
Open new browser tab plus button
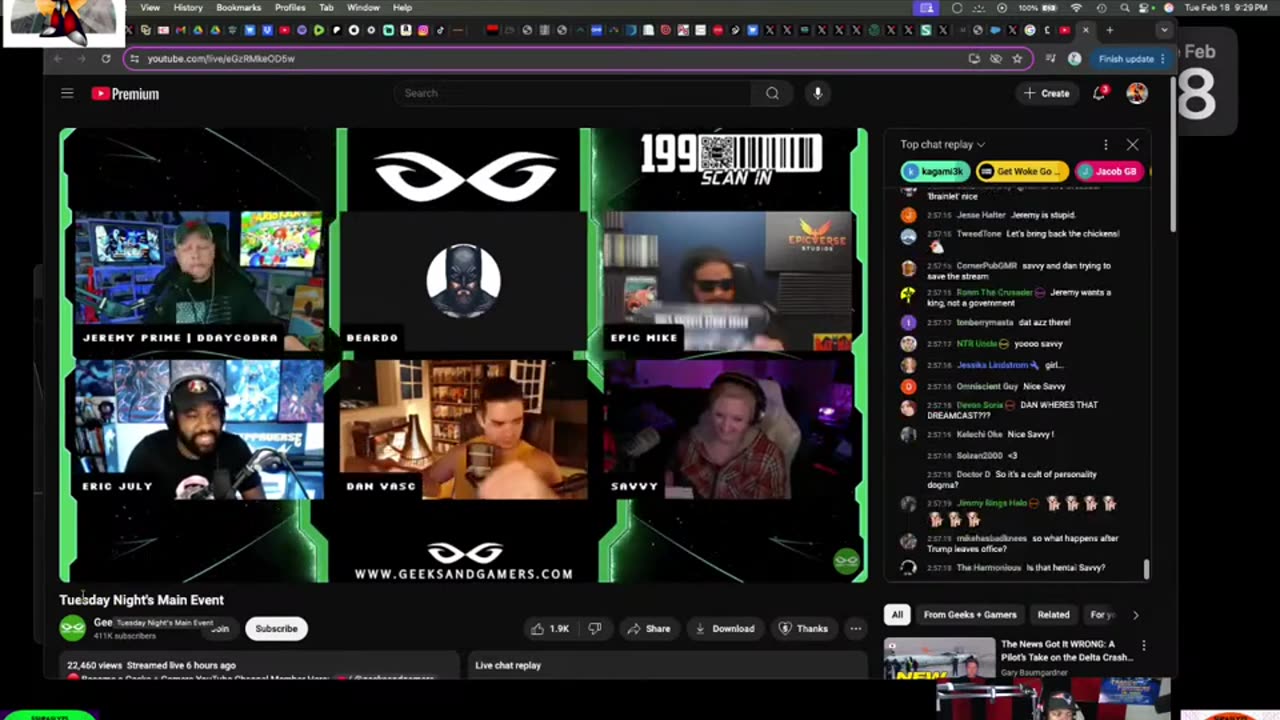(1109, 30)
